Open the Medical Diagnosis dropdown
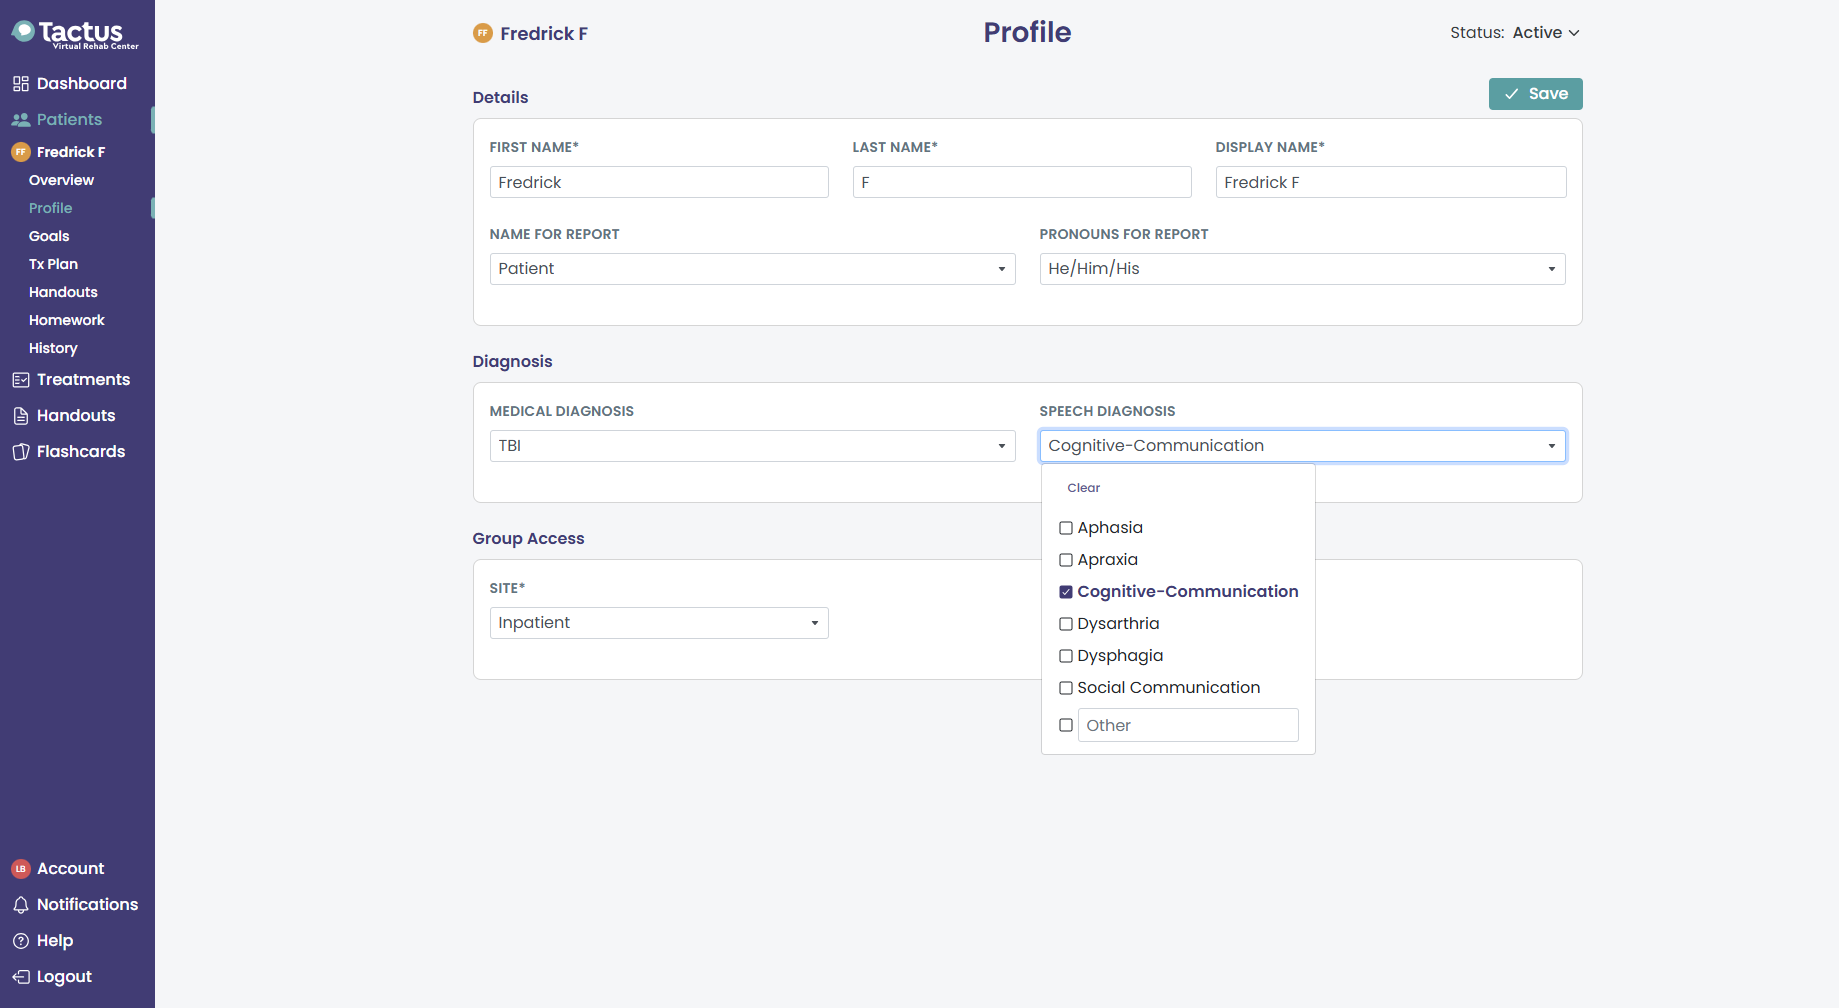This screenshot has height=1008, width=1839. tap(752, 446)
